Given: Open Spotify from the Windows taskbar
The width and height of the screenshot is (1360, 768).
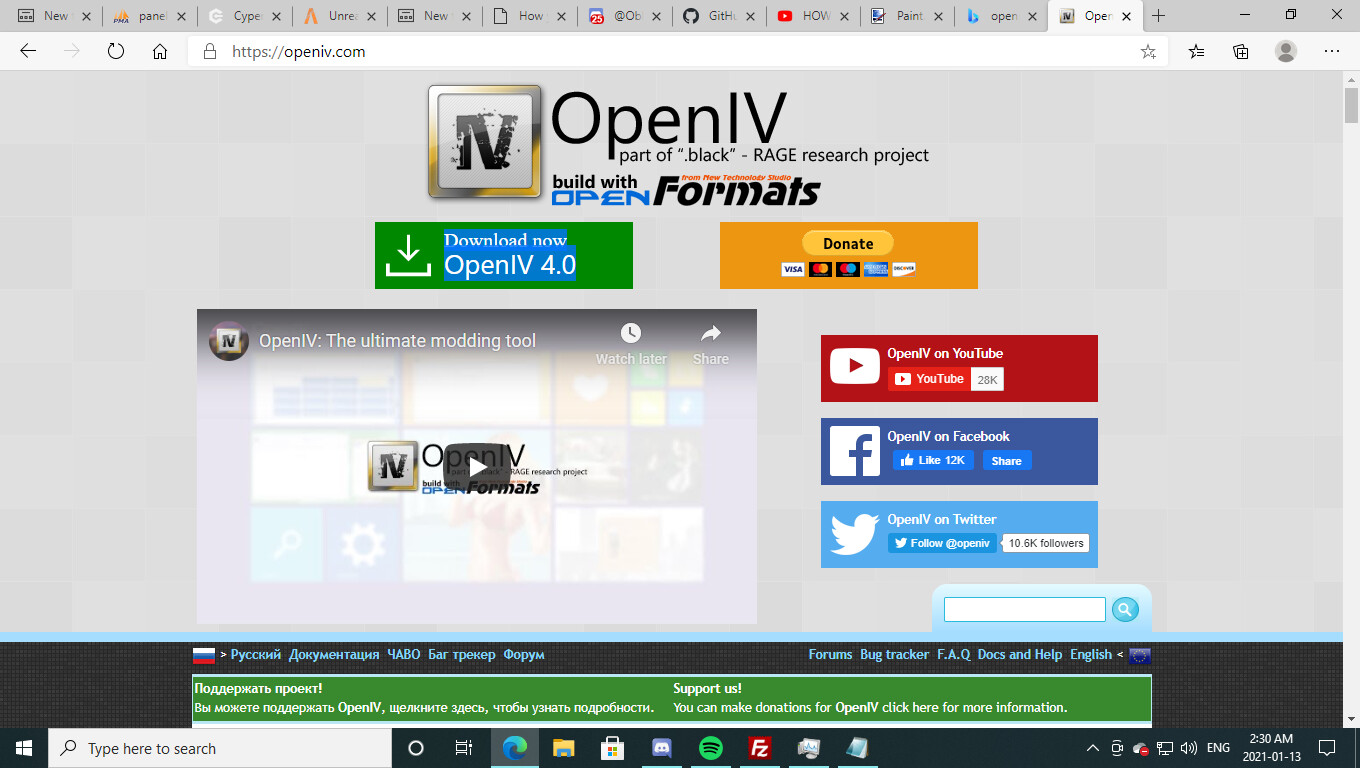Looking at the screenshot, I should [x=711, y=748].
